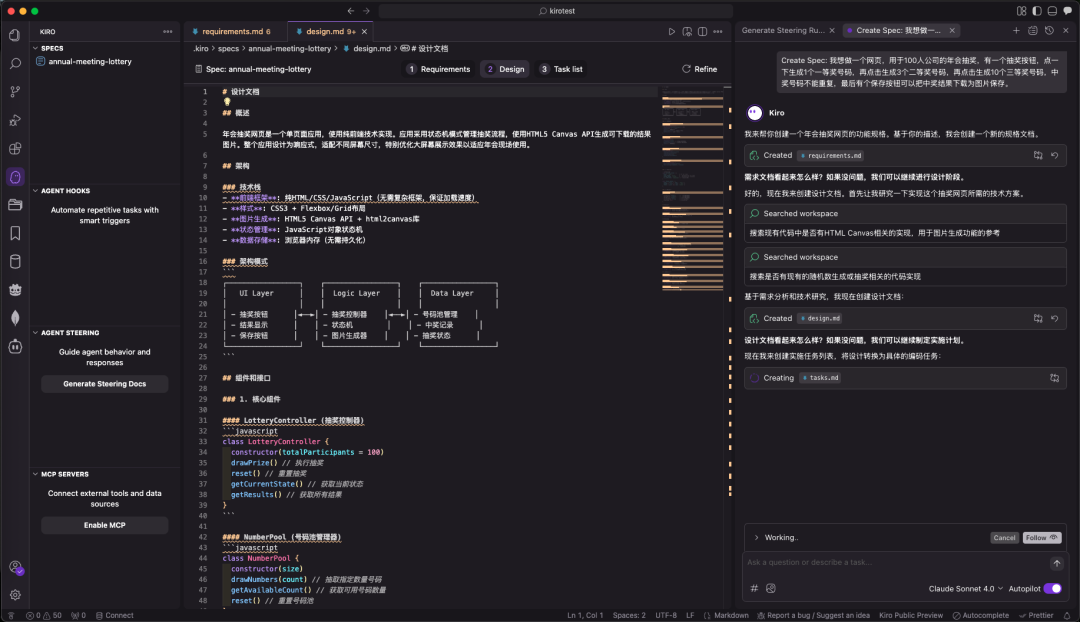The image size is (1080, 622).
Task: Open the Search view in activity bar
Action: point(14,63)
